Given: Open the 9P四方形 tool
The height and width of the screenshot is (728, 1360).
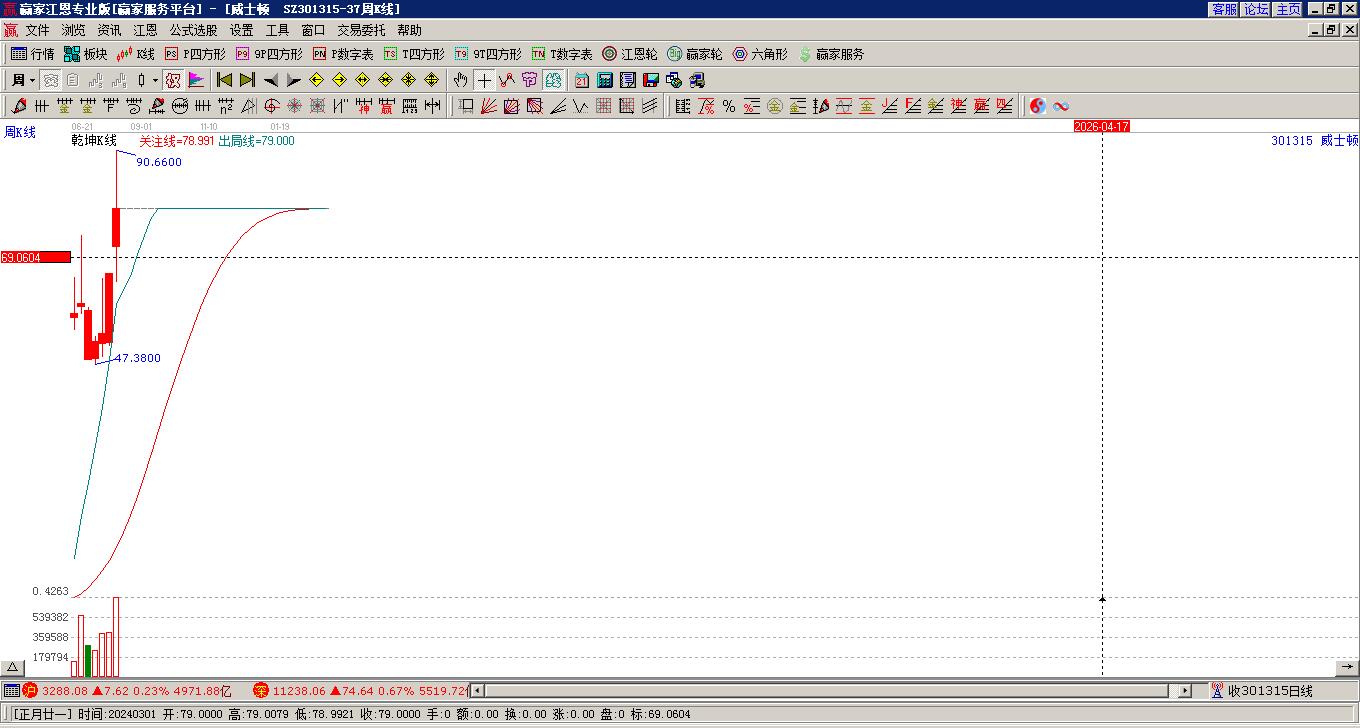Looking at the screenshot, I should pos(269,54).
